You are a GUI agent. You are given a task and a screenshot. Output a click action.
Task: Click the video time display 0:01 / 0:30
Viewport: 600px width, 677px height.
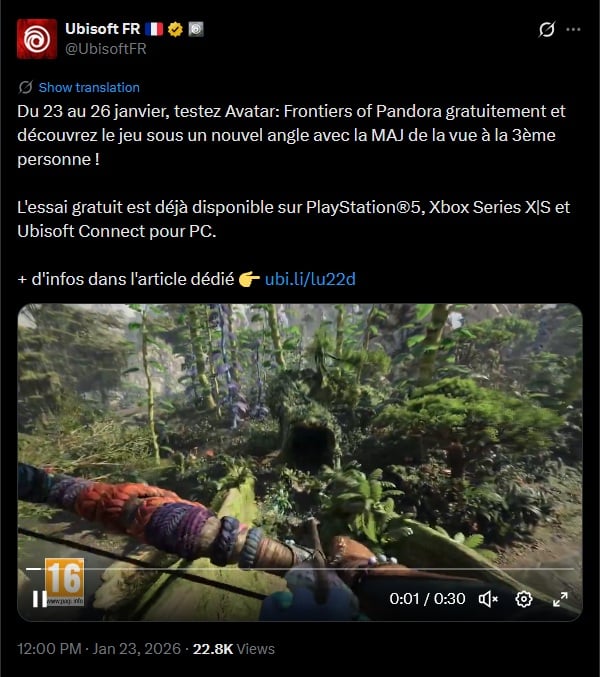(427, 599)
